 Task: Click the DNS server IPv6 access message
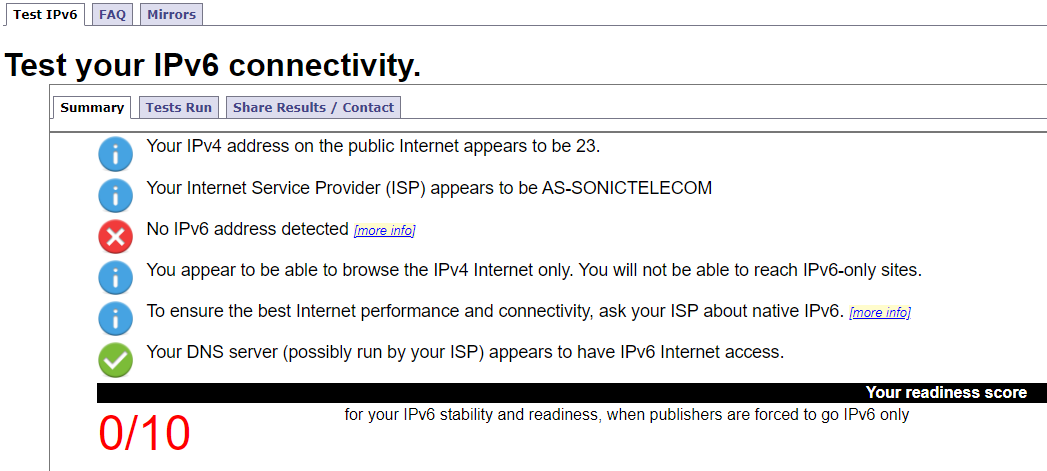pos(465,352)
